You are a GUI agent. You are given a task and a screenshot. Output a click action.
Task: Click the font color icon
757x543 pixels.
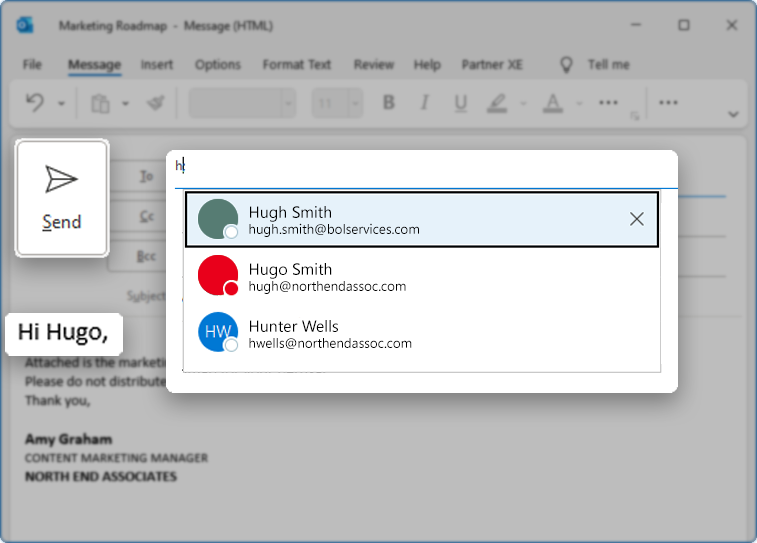pos(552,103)
